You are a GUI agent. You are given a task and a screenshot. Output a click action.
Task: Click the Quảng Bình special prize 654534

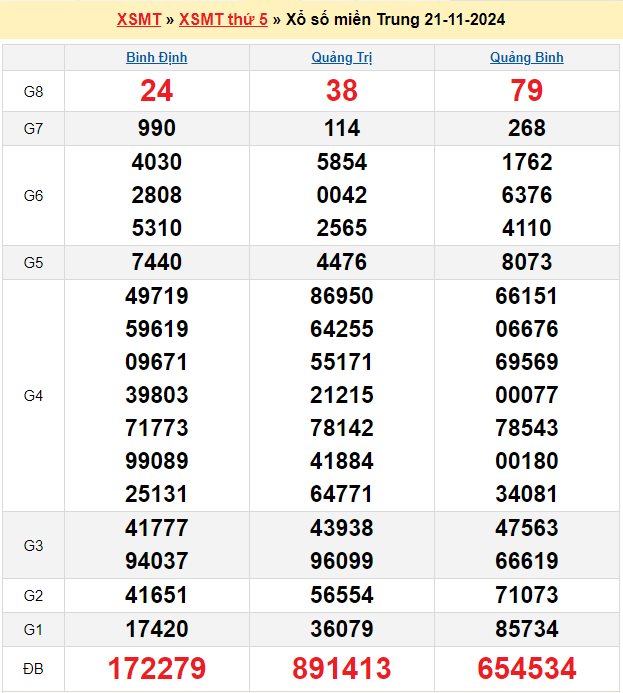click(x=526, y=668)
